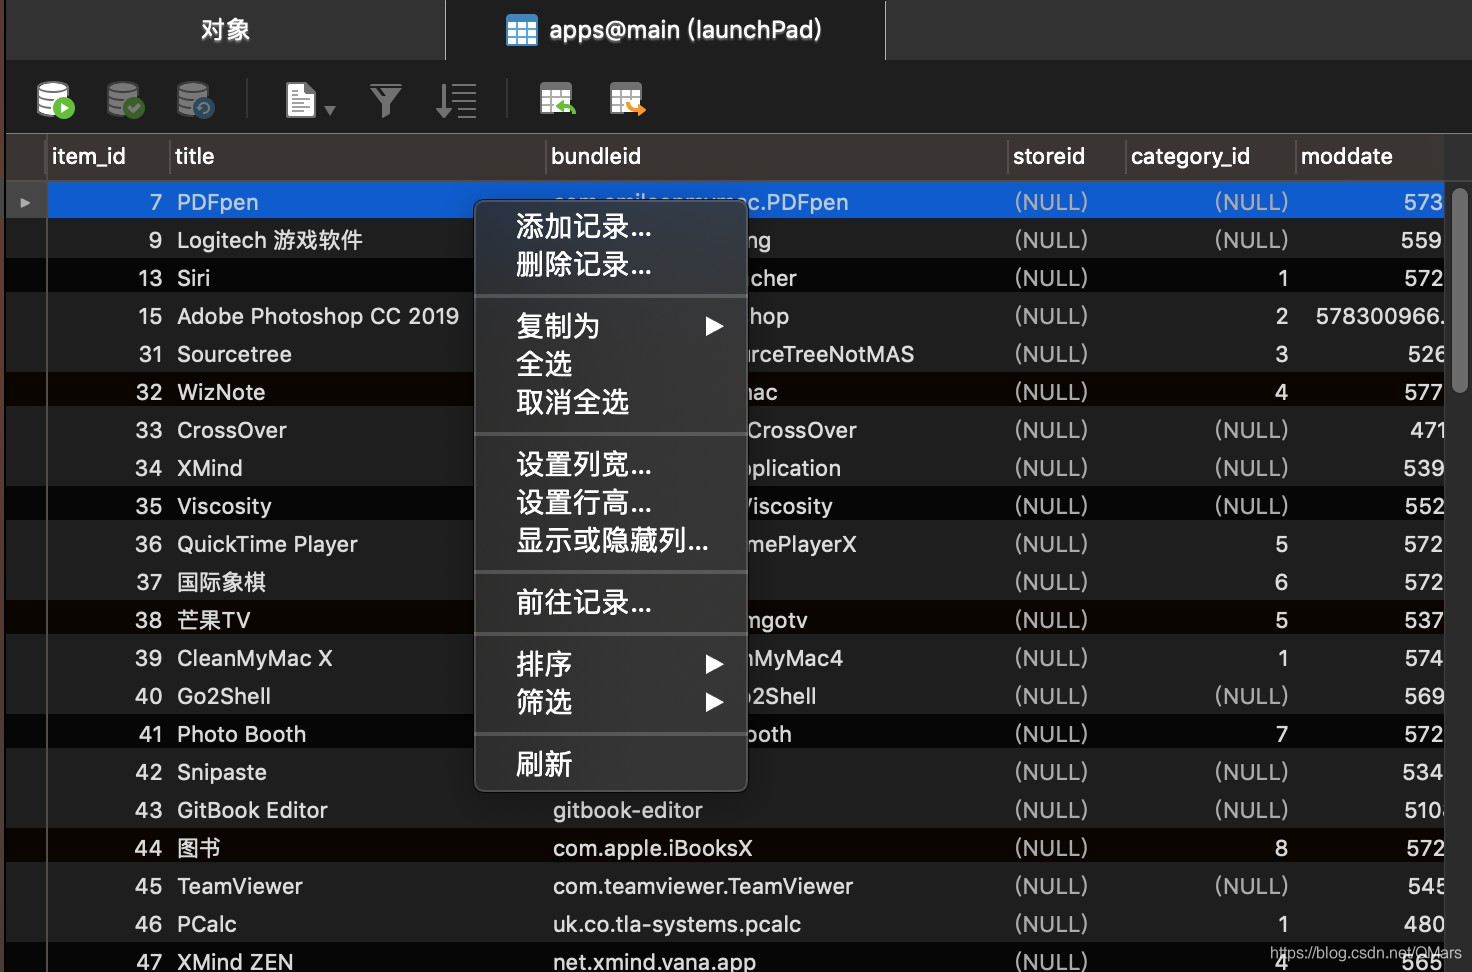This screenshot has height=972, width=1472.
Task: Select the PDFpen title cell
Action: click(x=217, y=202)
